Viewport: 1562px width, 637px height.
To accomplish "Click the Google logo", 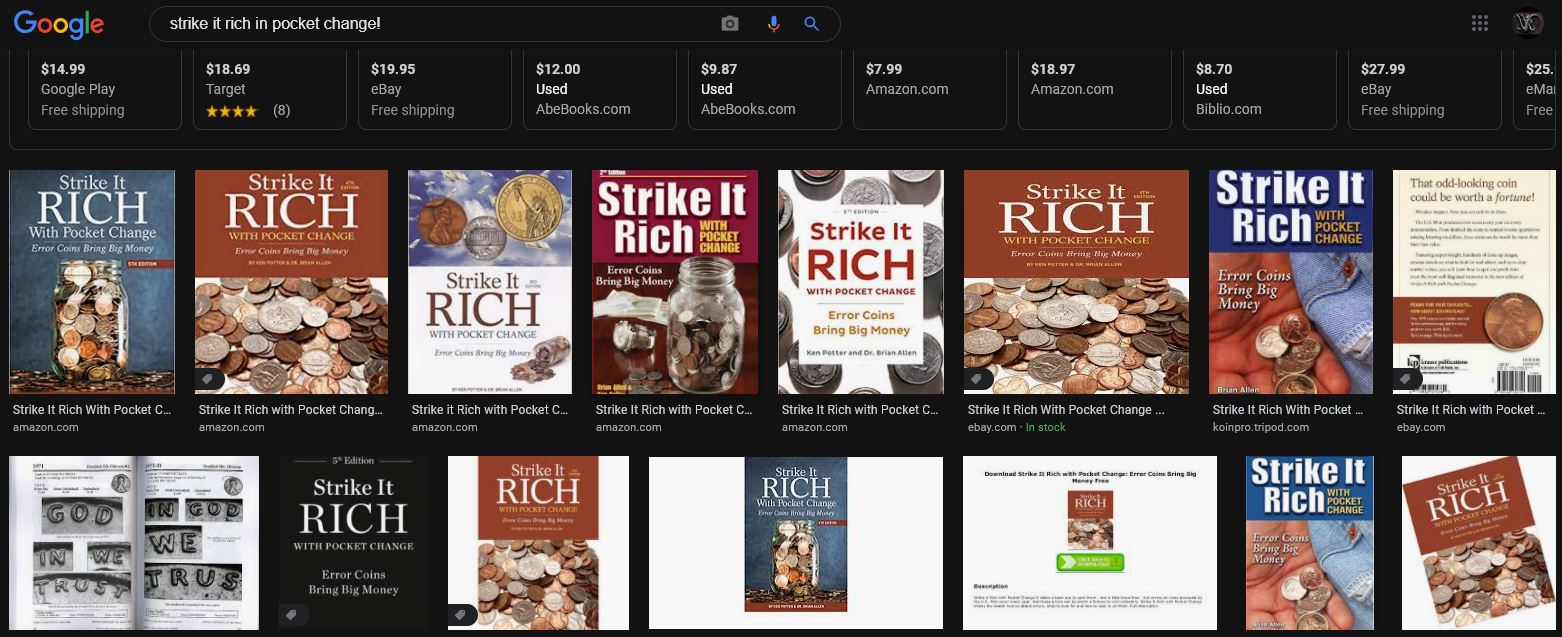I will (59, 24).
